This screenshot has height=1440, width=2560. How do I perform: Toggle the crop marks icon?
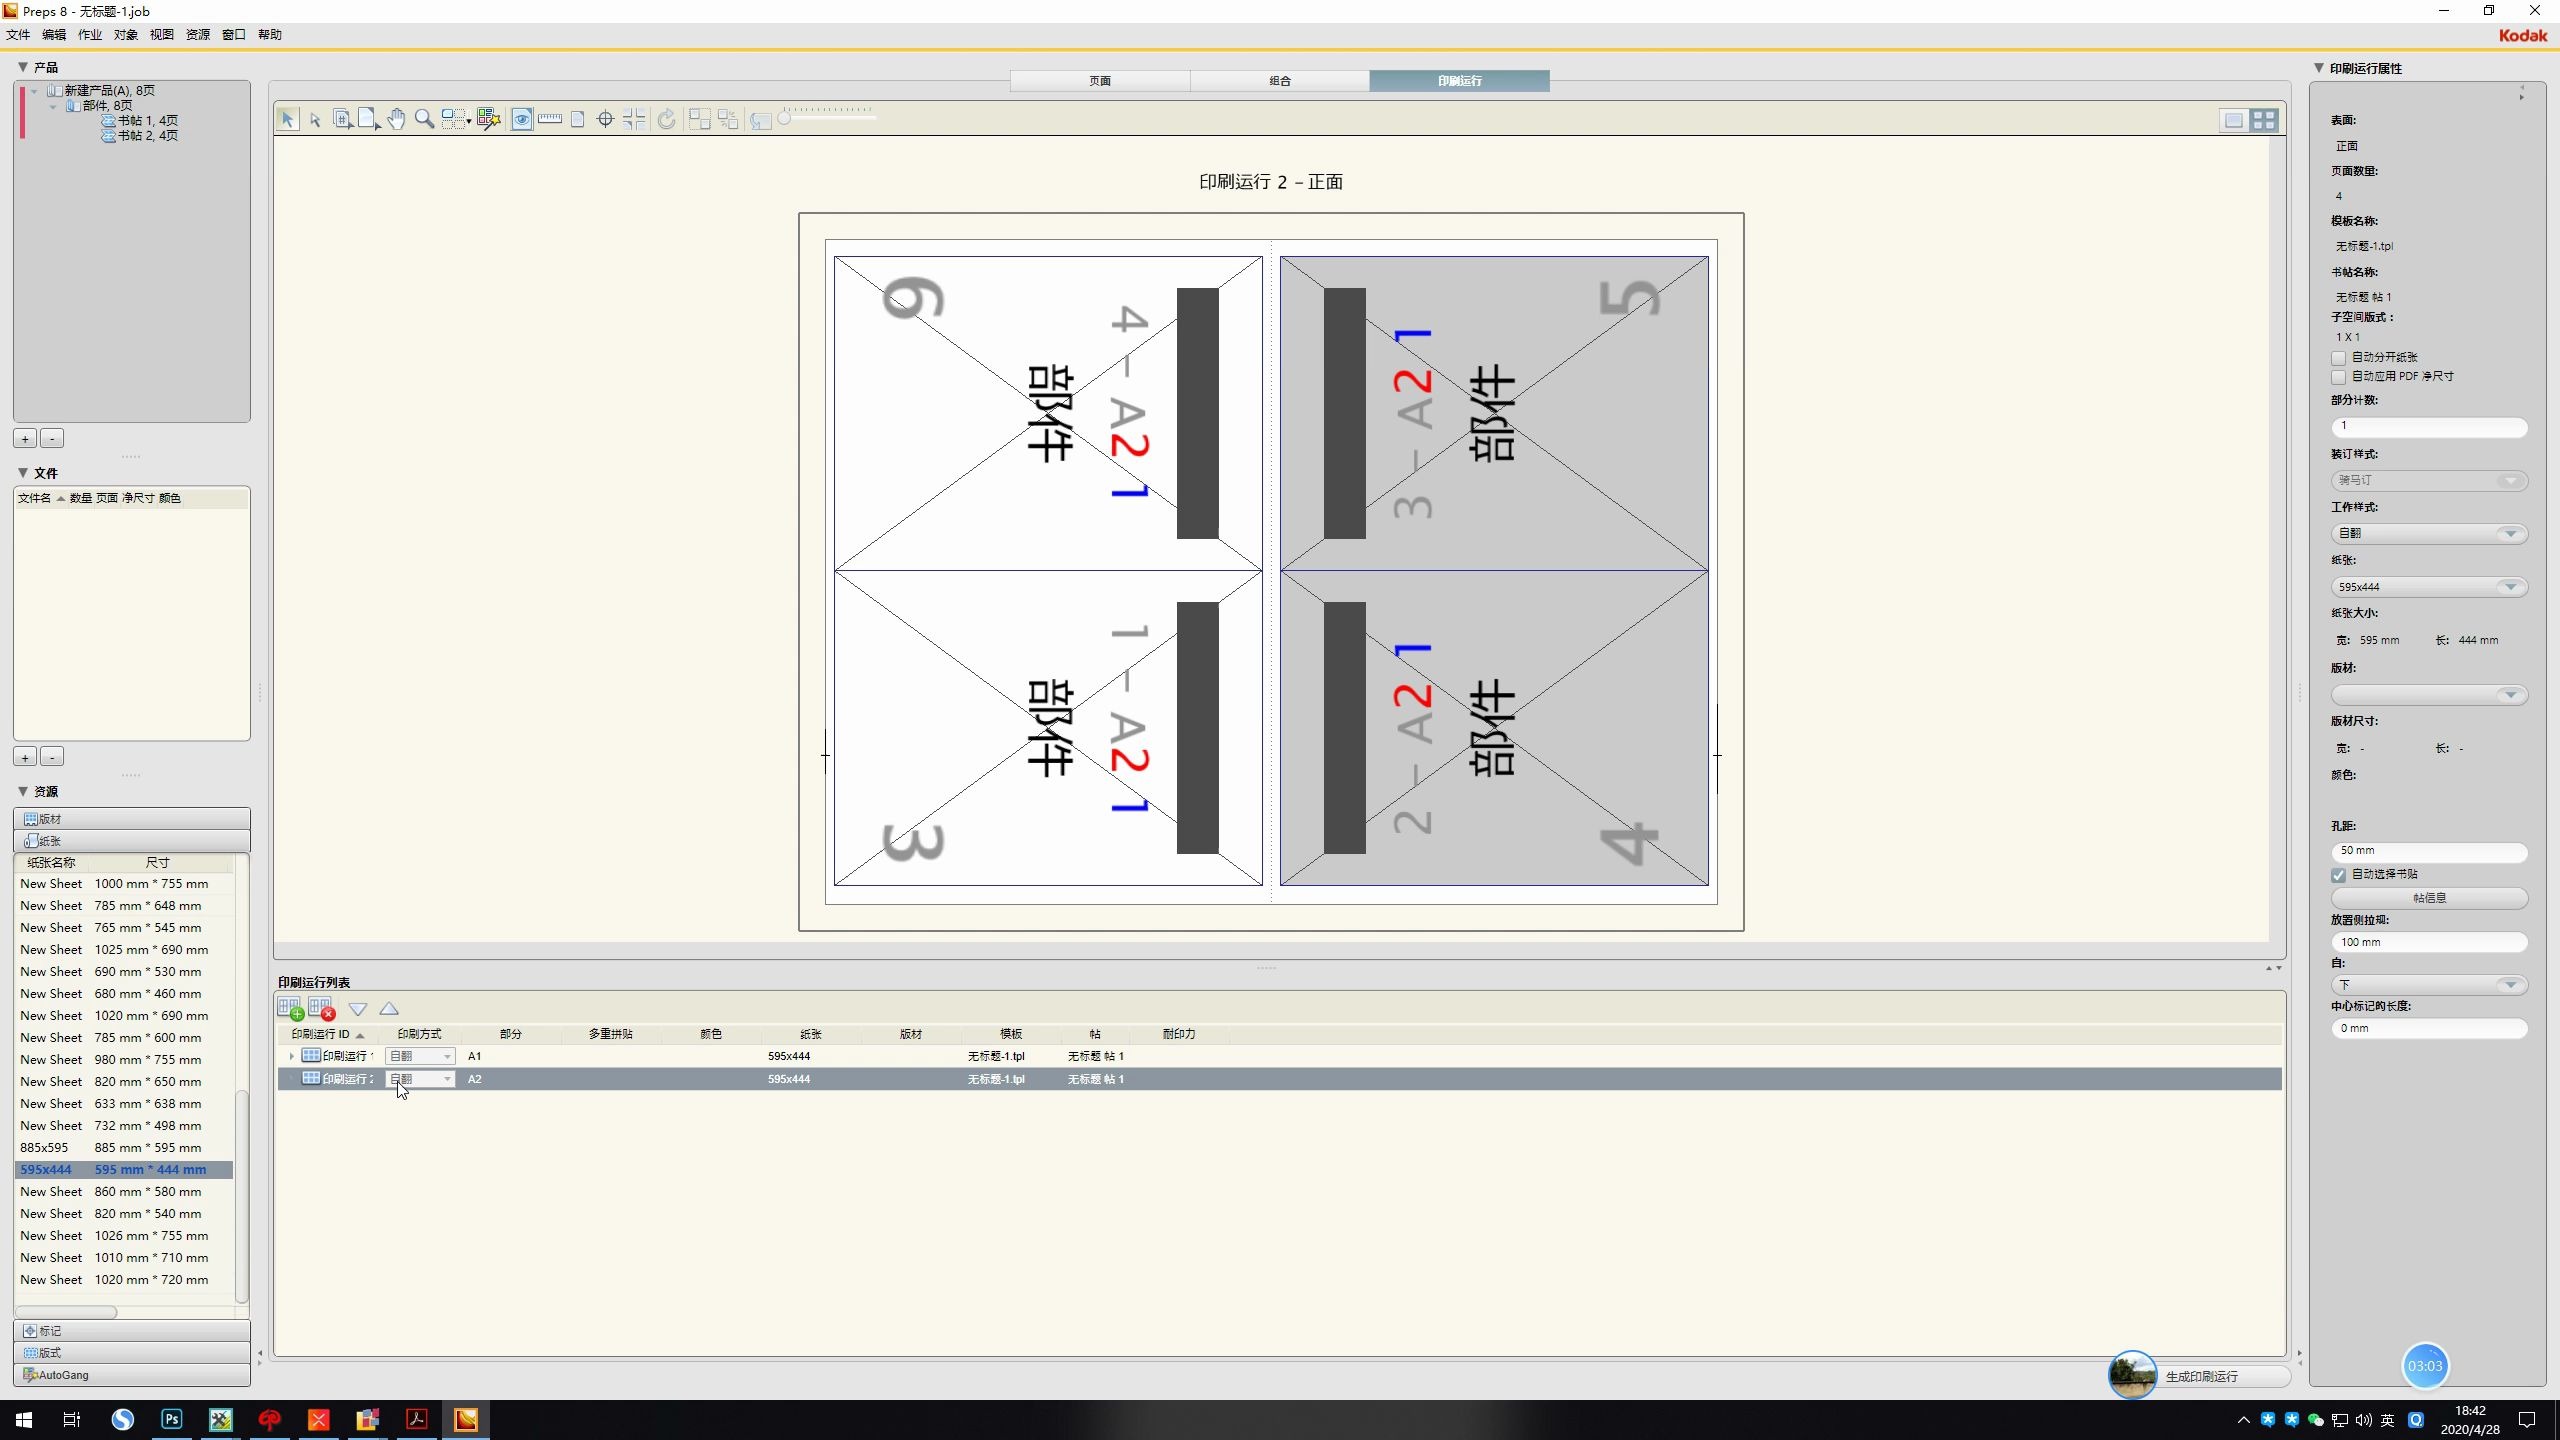[634, 120]
